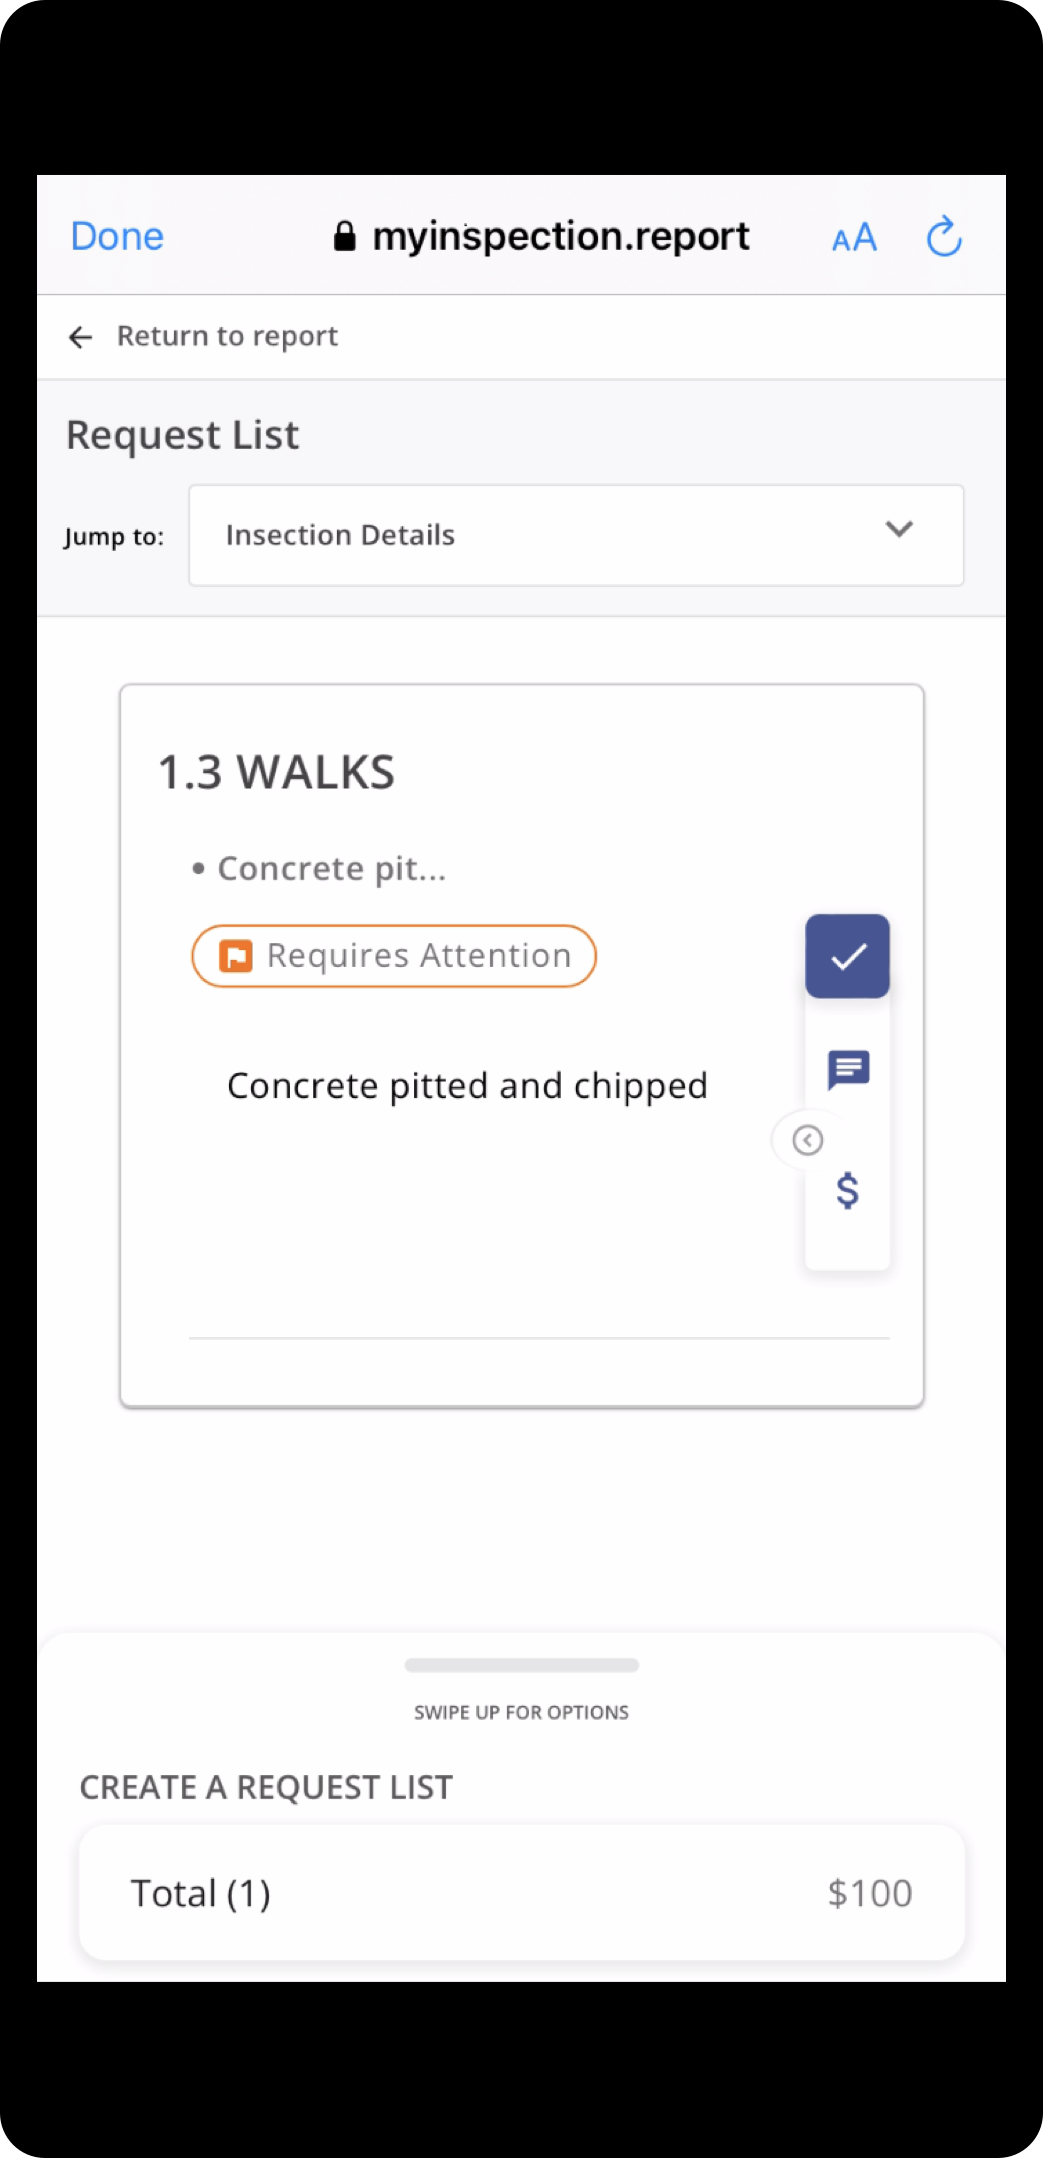The image size is (1043, 2158).
Task: Expand the options drawer handle
Action: tap(521, 1666)
